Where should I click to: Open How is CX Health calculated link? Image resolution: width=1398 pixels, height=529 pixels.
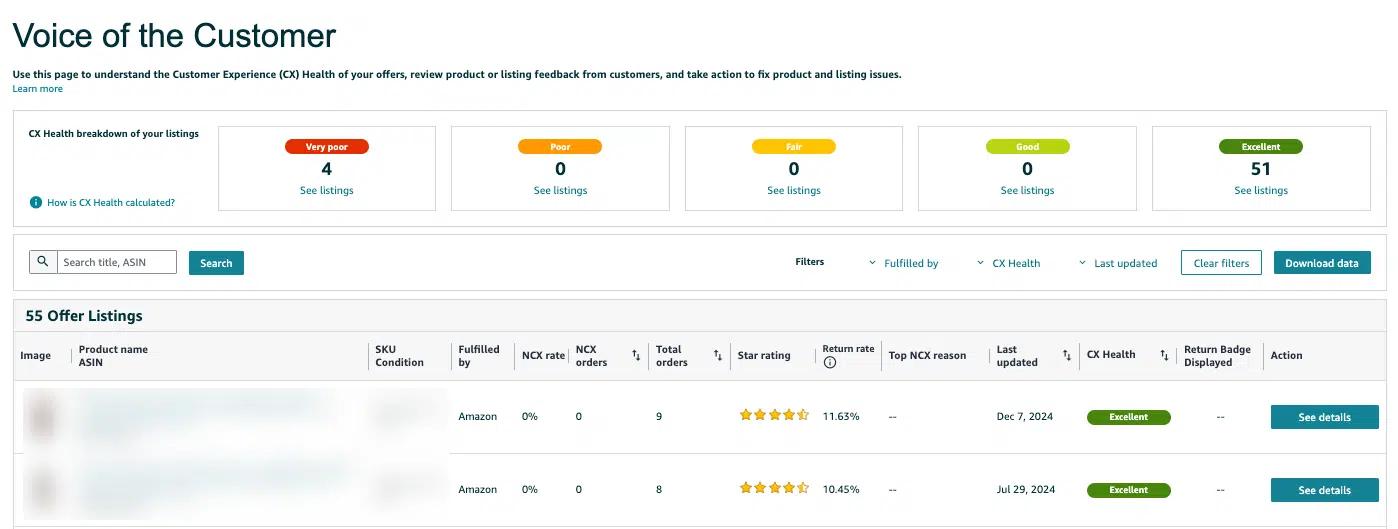111,202
